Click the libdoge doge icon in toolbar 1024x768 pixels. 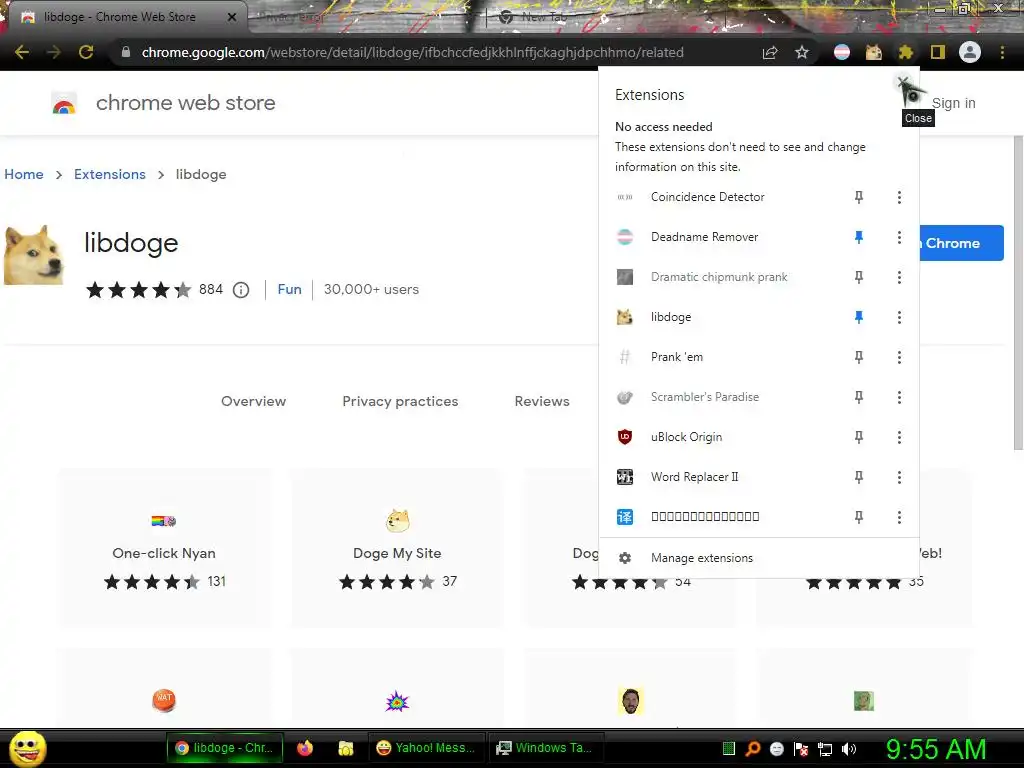[x=874, y=52]
